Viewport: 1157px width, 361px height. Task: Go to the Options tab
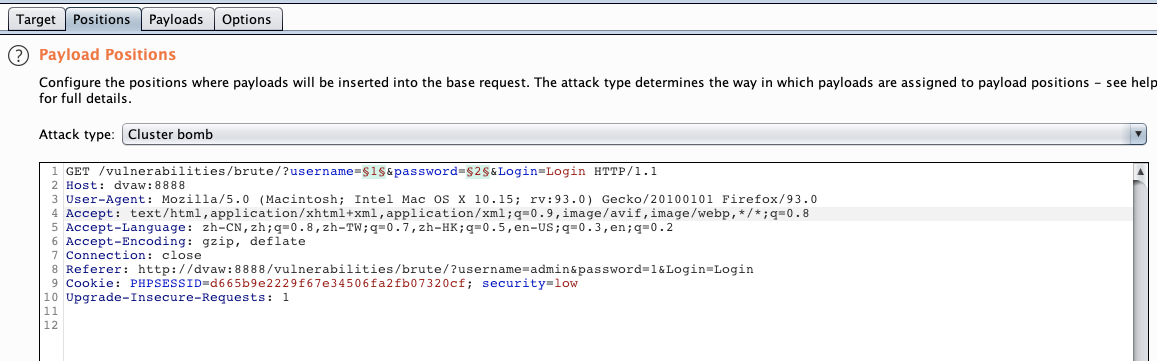click(247, 19)
